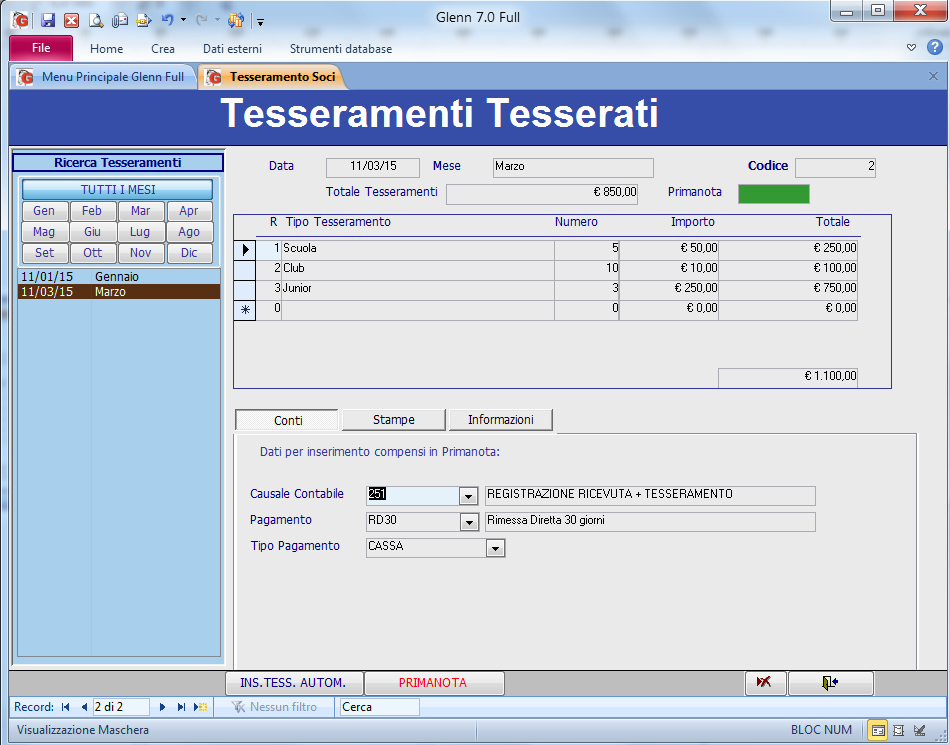Screen dimensions: 950x745
Task: Filter by Set month button
Action: 44,253
